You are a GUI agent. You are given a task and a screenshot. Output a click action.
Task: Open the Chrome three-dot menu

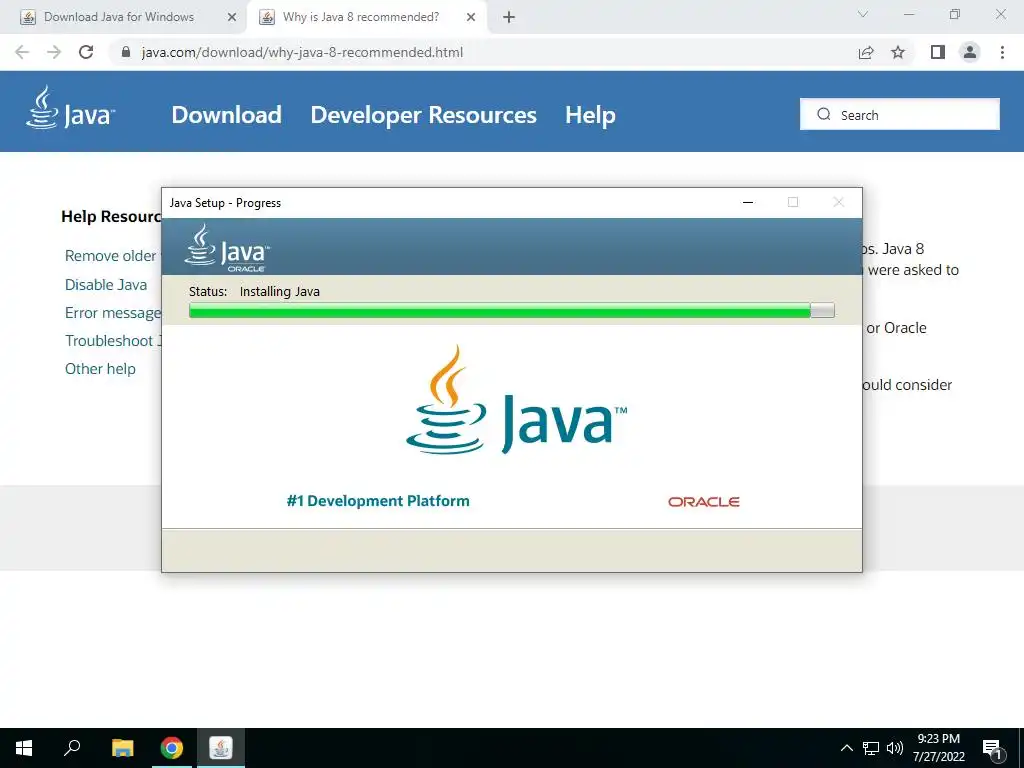click(x=1002, y=52)
